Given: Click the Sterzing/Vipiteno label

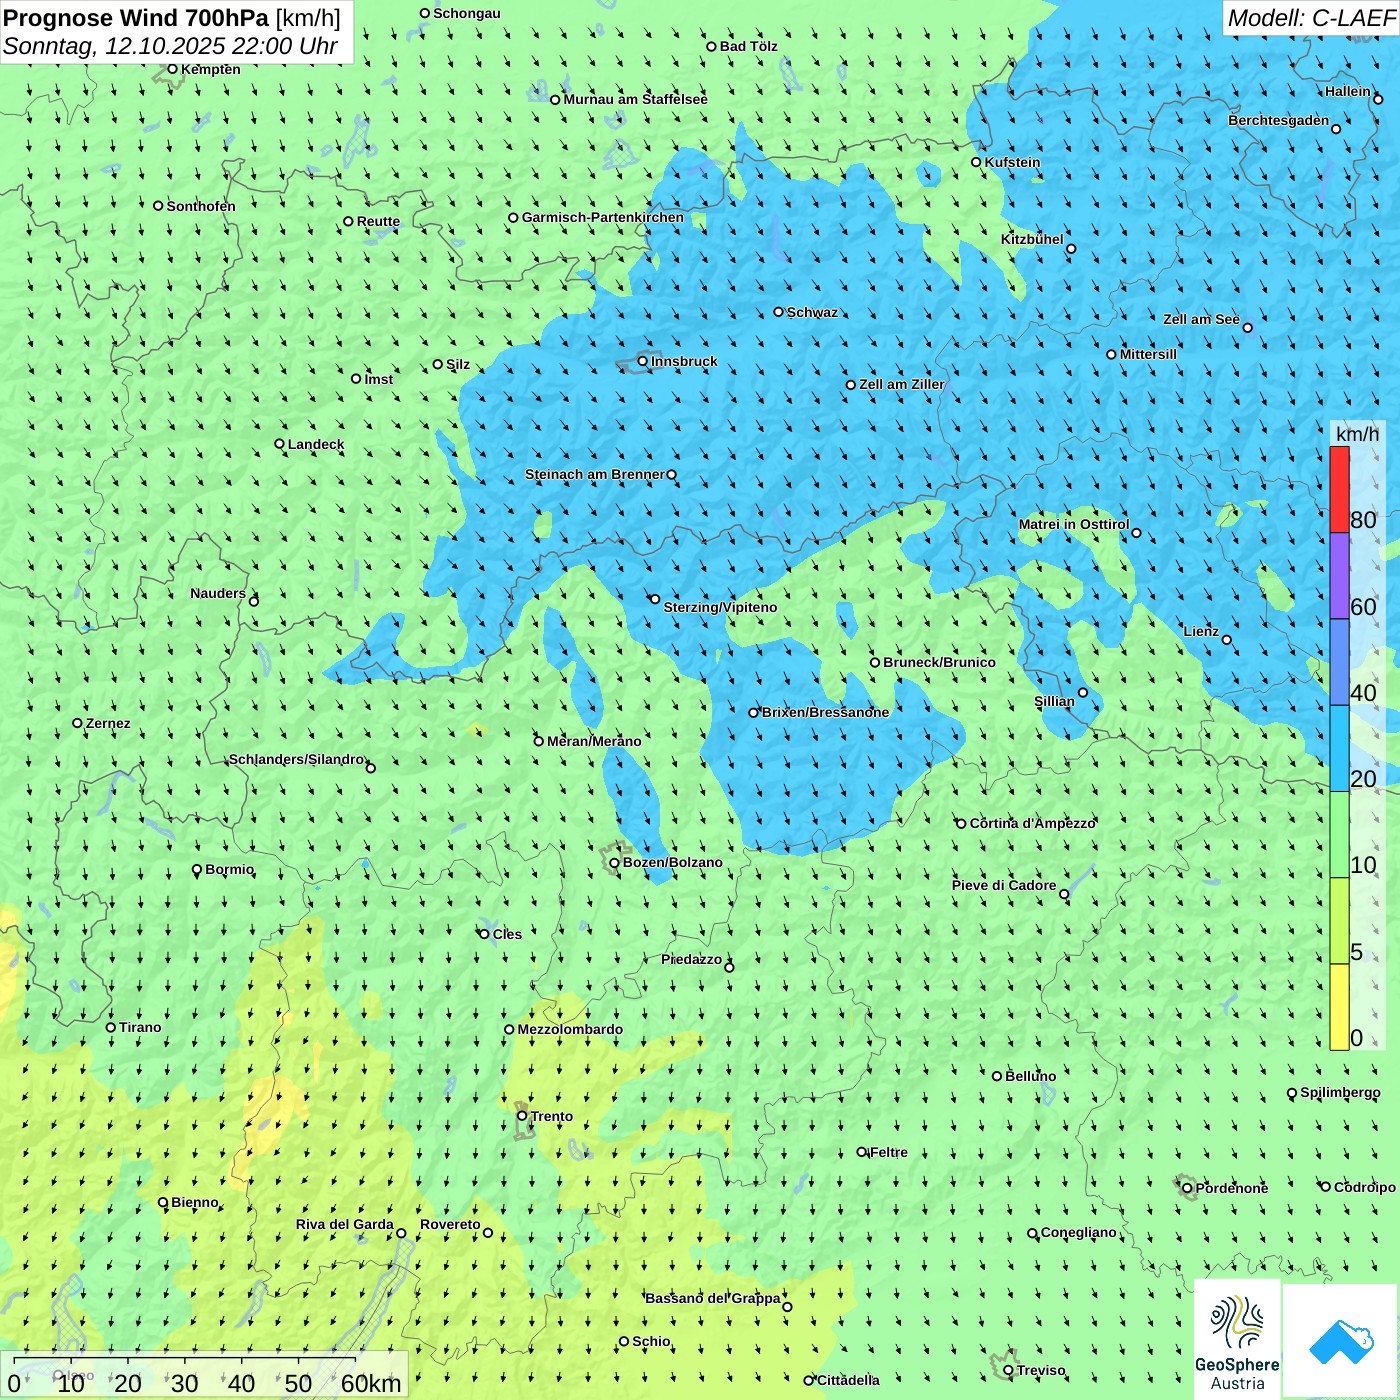Looking at the screenshot, I should click(x=720, y=607).
